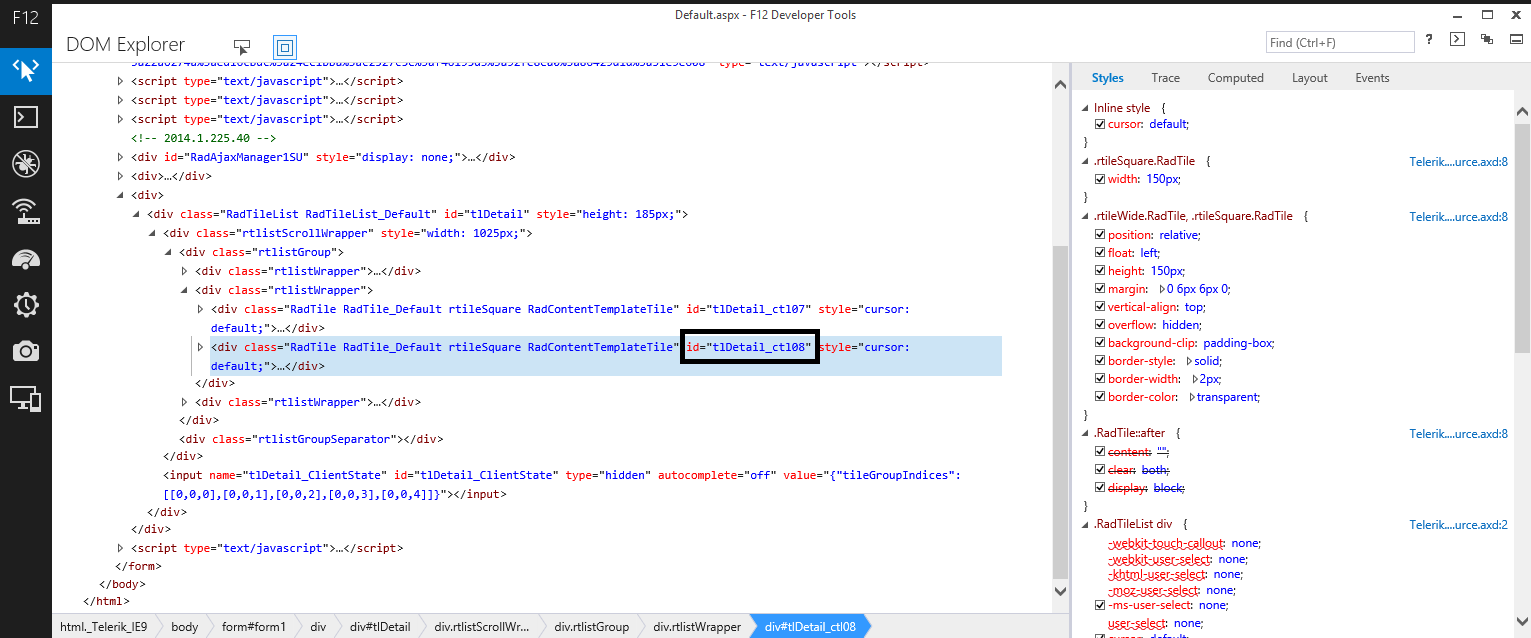Open the Memory camera tool
Image resolution: width=1531 pixels, height=638 pixels.
pyautogui.click(x=26, y=351)
